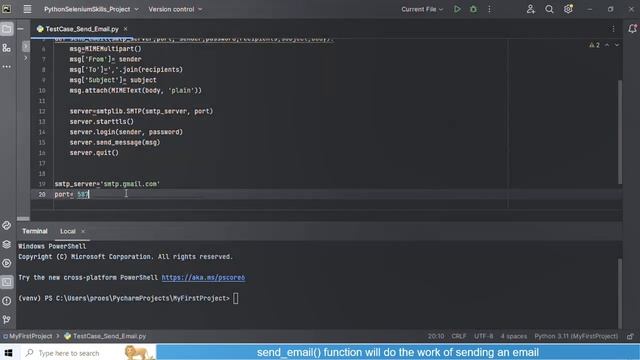
Task: Click the msg=MIMEMultipart() code line
Action: tap(105, 49)
